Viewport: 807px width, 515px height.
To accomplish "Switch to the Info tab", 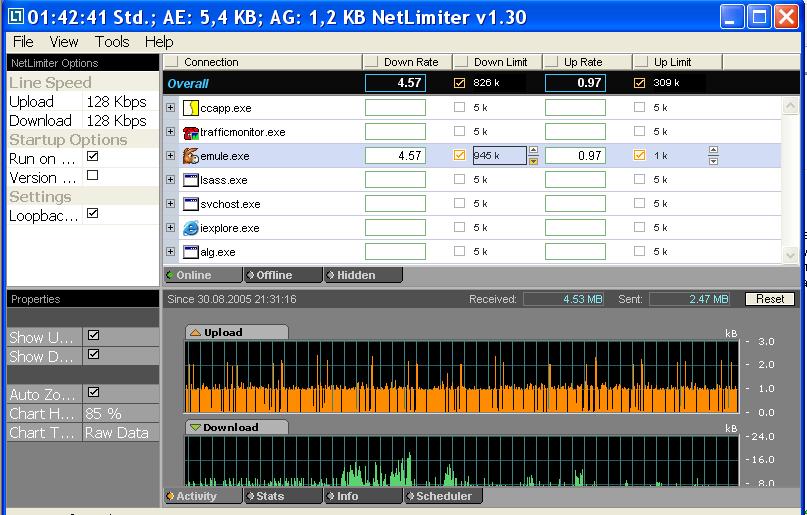I will (x=364, y=496).
